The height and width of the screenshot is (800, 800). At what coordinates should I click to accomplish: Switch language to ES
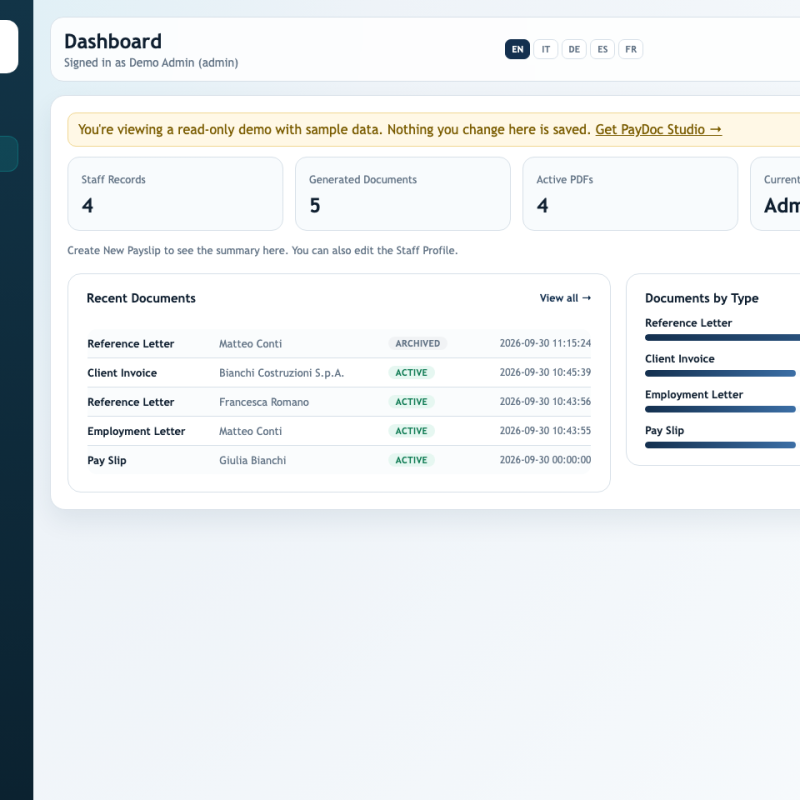pos(603,49)
